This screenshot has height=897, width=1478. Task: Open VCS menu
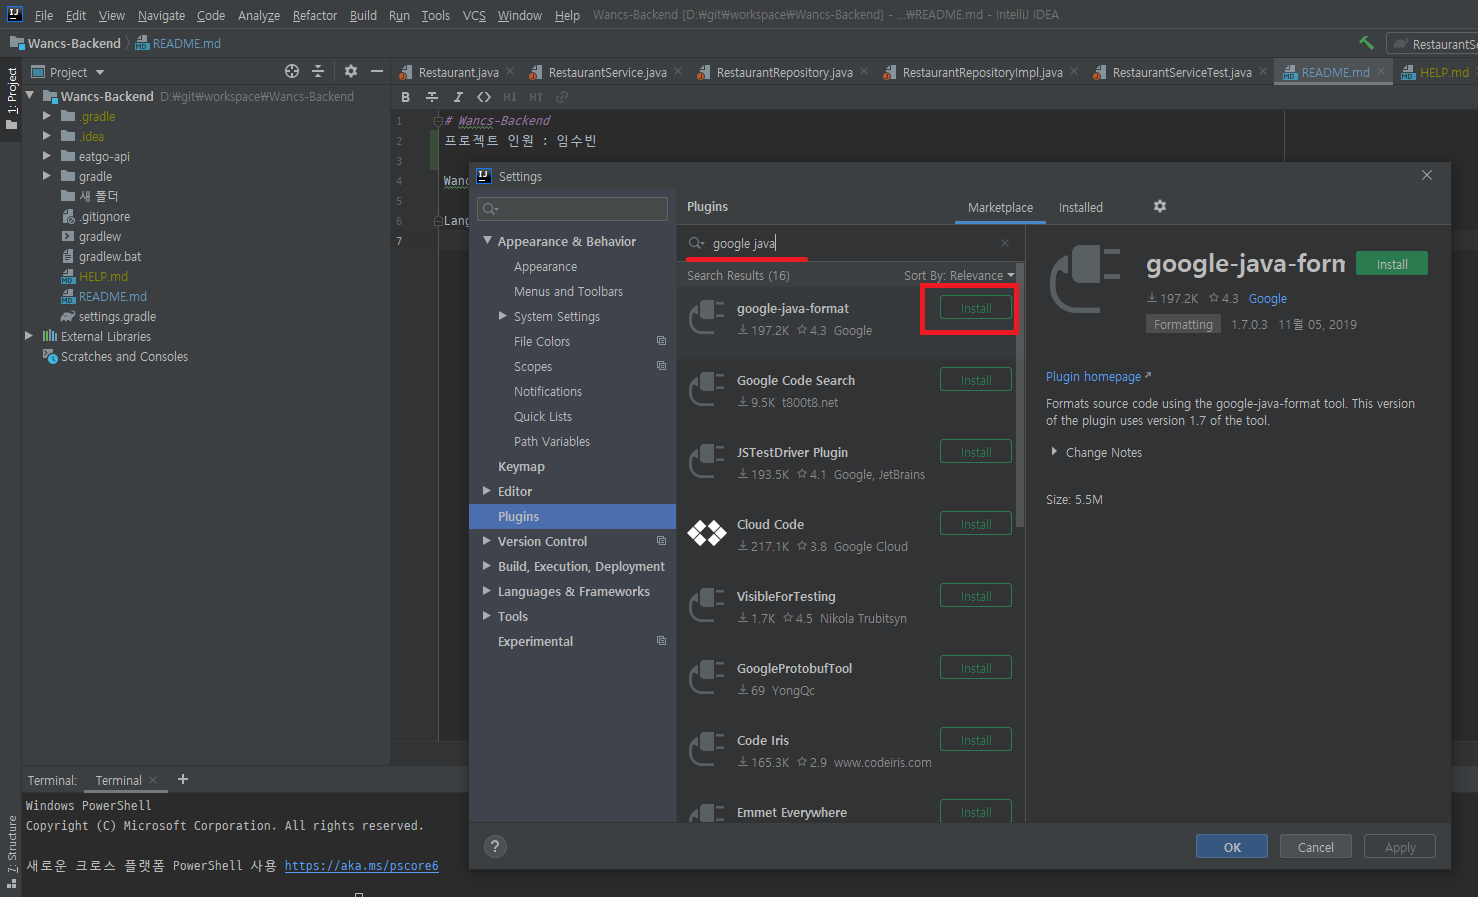pyautogui.click(x=474, y=15)
